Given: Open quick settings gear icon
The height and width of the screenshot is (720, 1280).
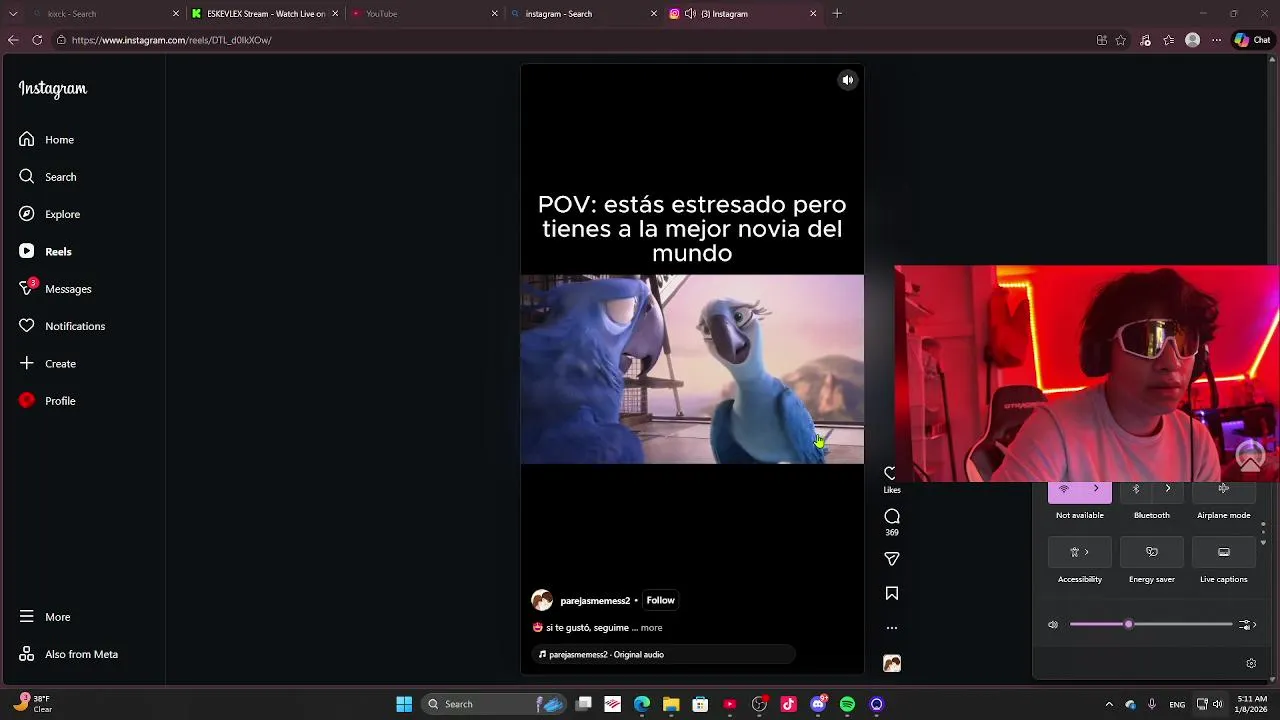Looking at the screenshot, I should (1251, 663).
